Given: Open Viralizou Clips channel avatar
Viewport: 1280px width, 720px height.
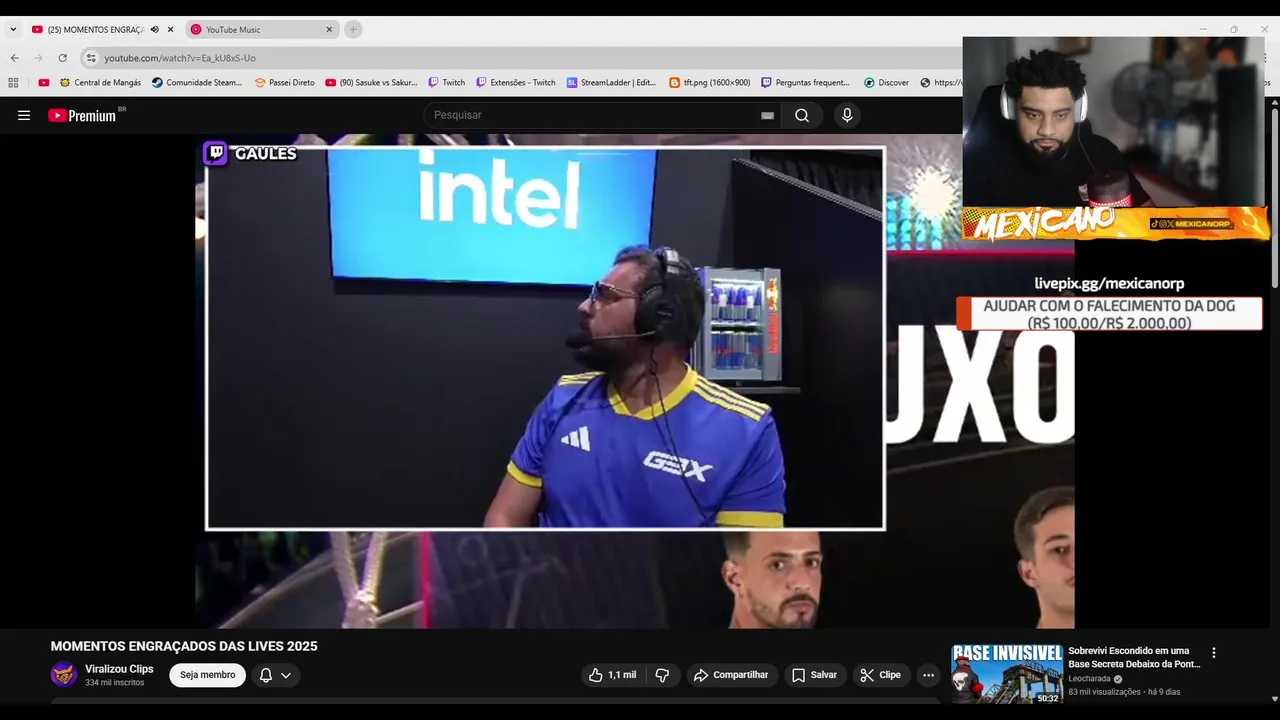Looking at the screenshot, I should pyautogui.click(x=64, y=674).
